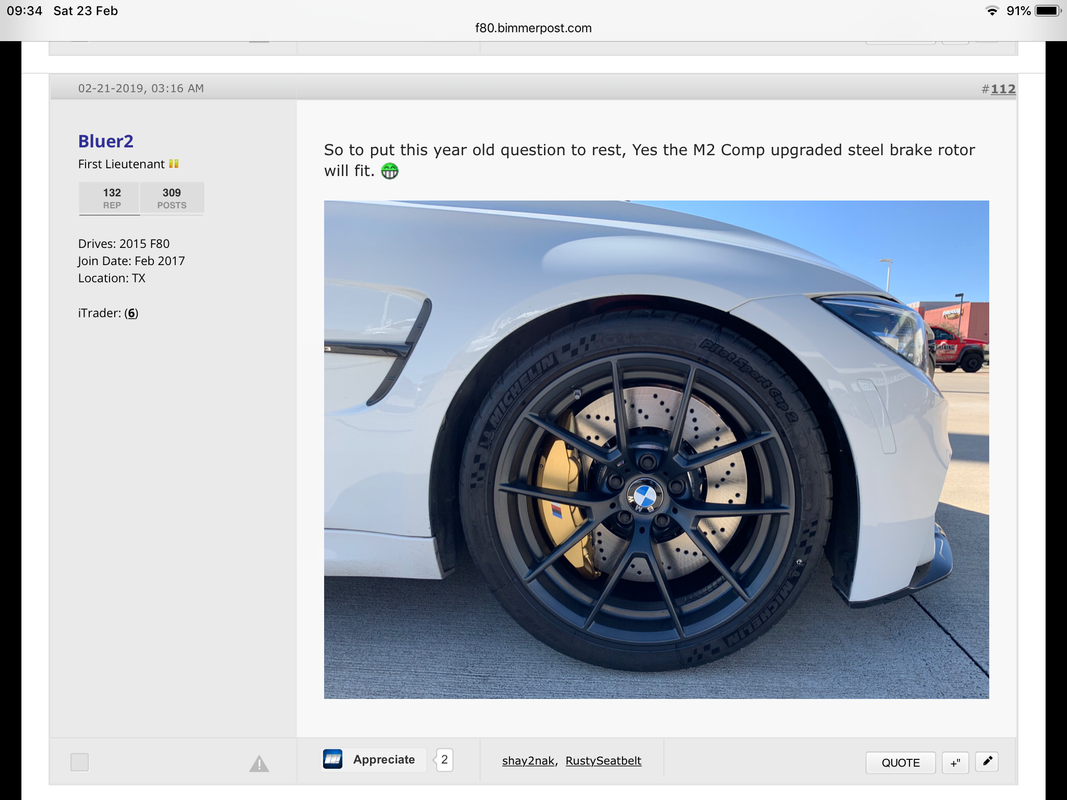
Task: Select the post text about M2 Comp rotor
Action: (x=649, y=160)
